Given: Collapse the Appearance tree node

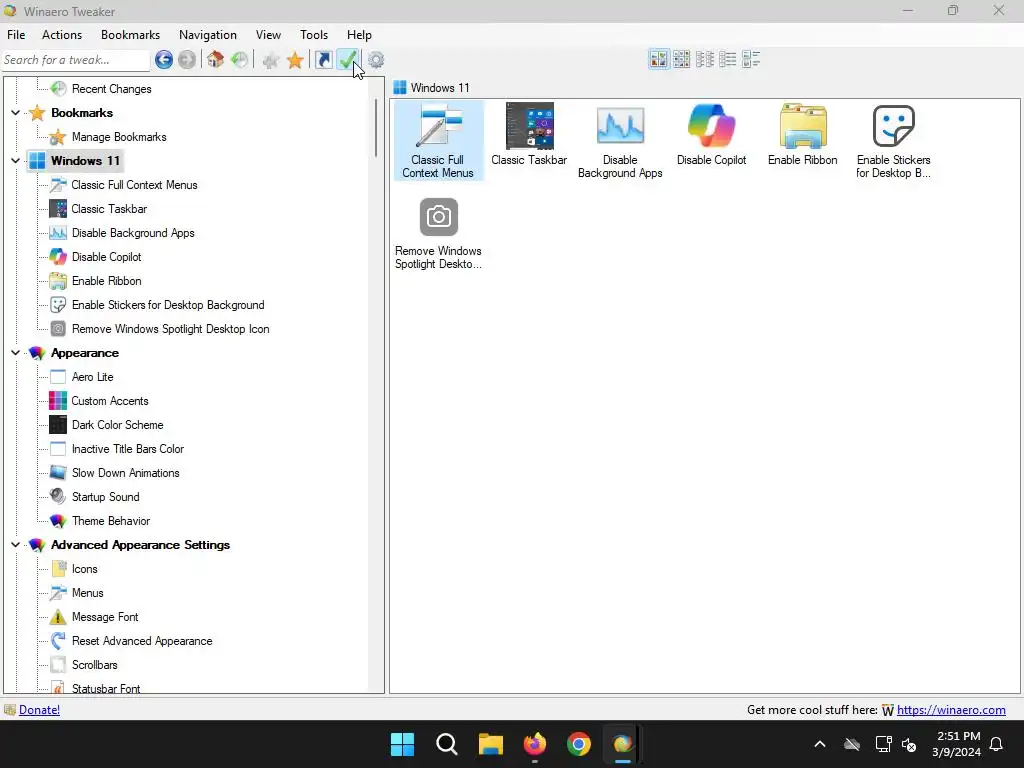Looking at the screenshot, I should pos(15,353).
